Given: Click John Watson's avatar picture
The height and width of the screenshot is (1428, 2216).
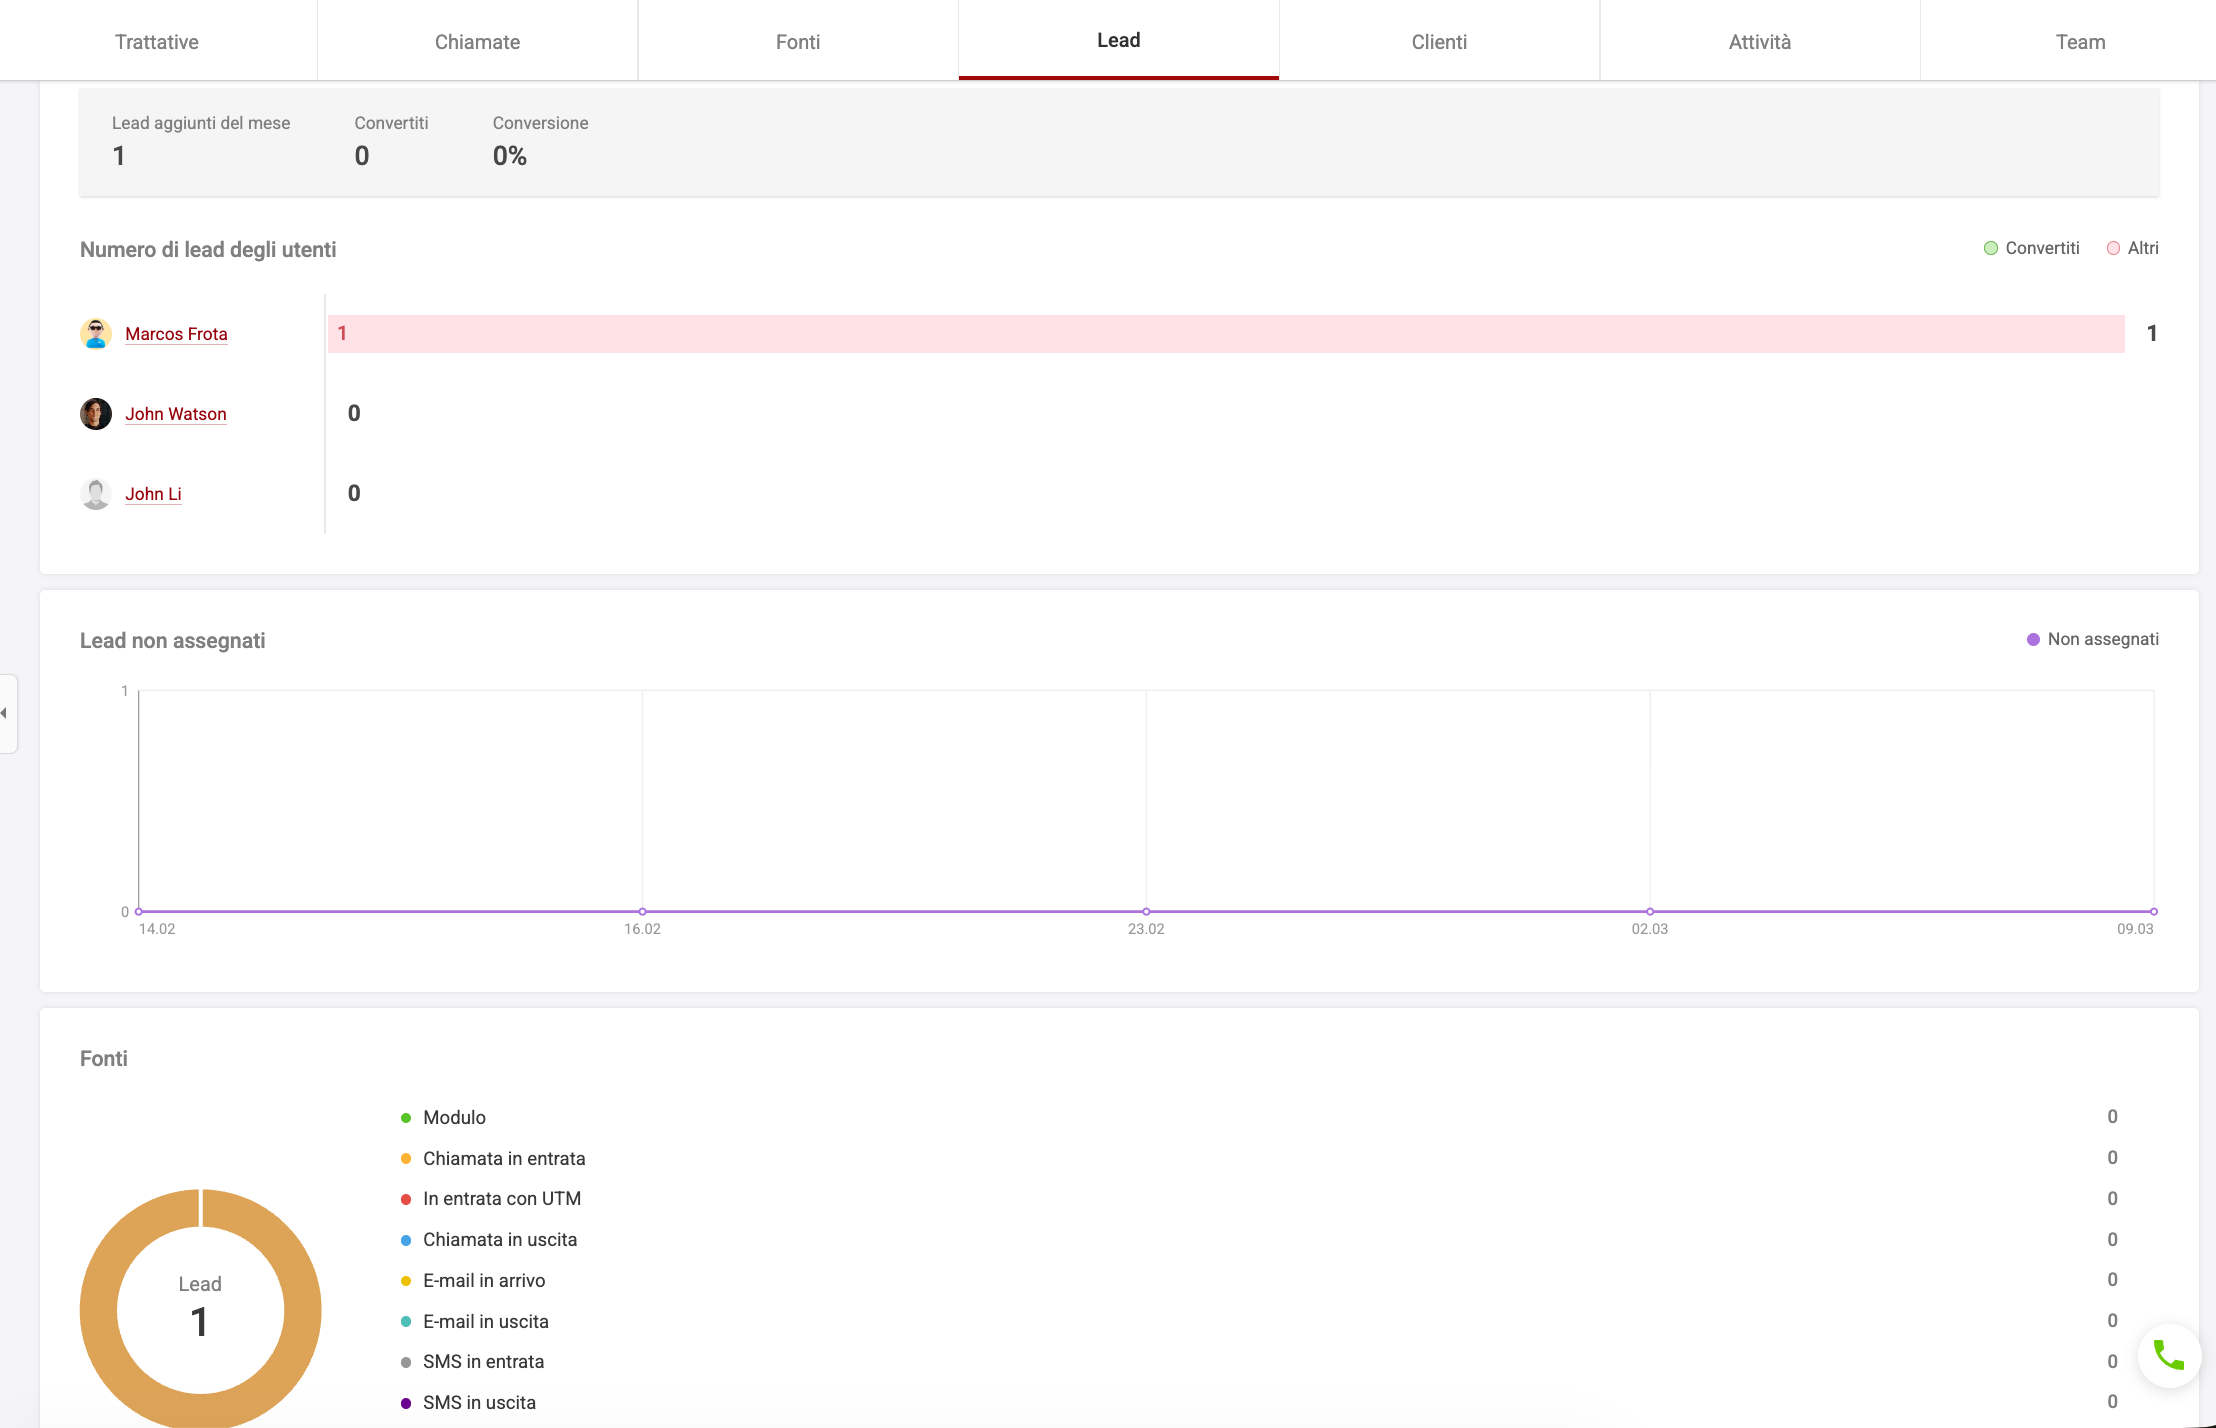Looking at the screenshot, I should [96, 414].
